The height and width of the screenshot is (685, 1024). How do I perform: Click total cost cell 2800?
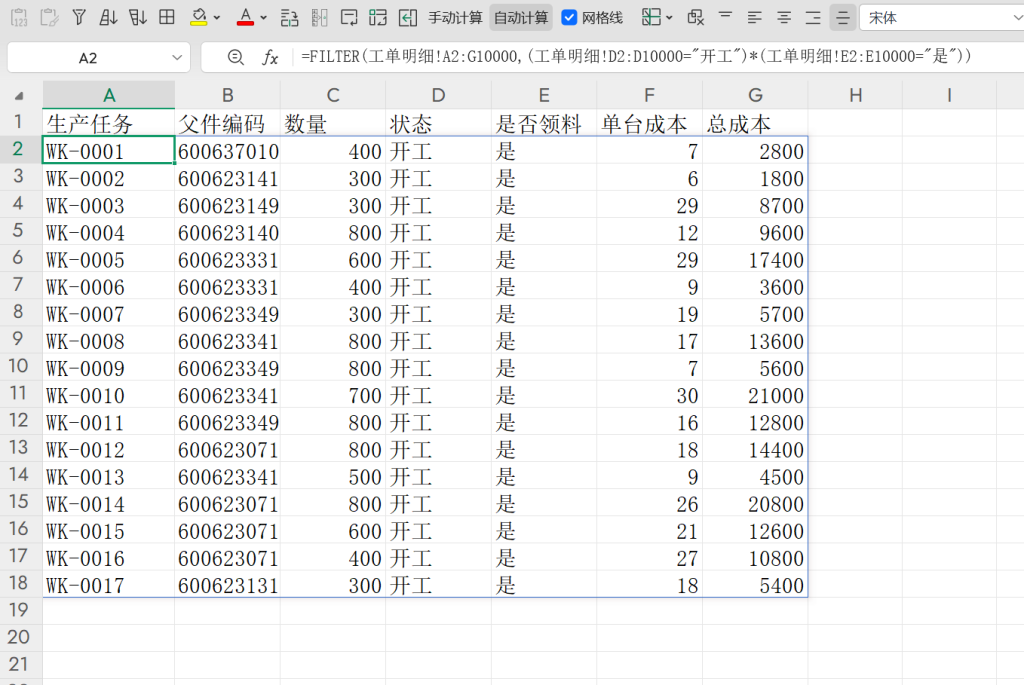[x=755, y=150]
